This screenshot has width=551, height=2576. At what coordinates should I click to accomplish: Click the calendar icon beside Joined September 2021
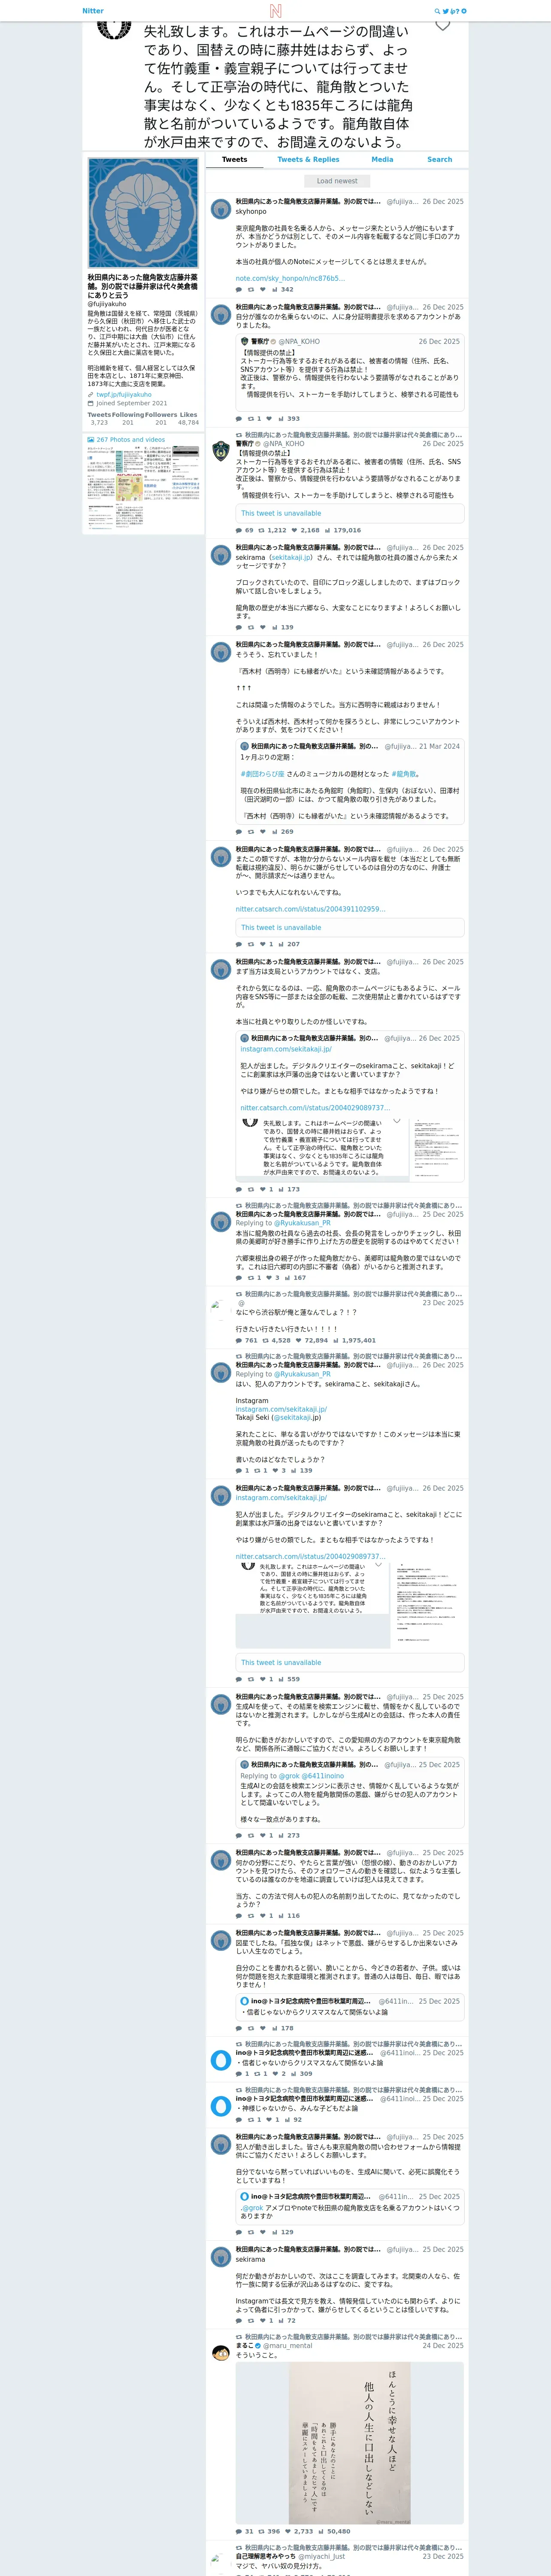tap(91, 403)
